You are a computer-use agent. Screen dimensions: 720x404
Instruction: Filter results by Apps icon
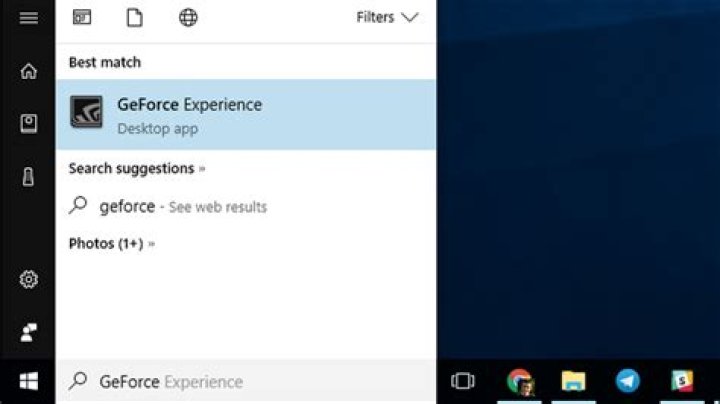pyautogui.click(x=82, y=17)
